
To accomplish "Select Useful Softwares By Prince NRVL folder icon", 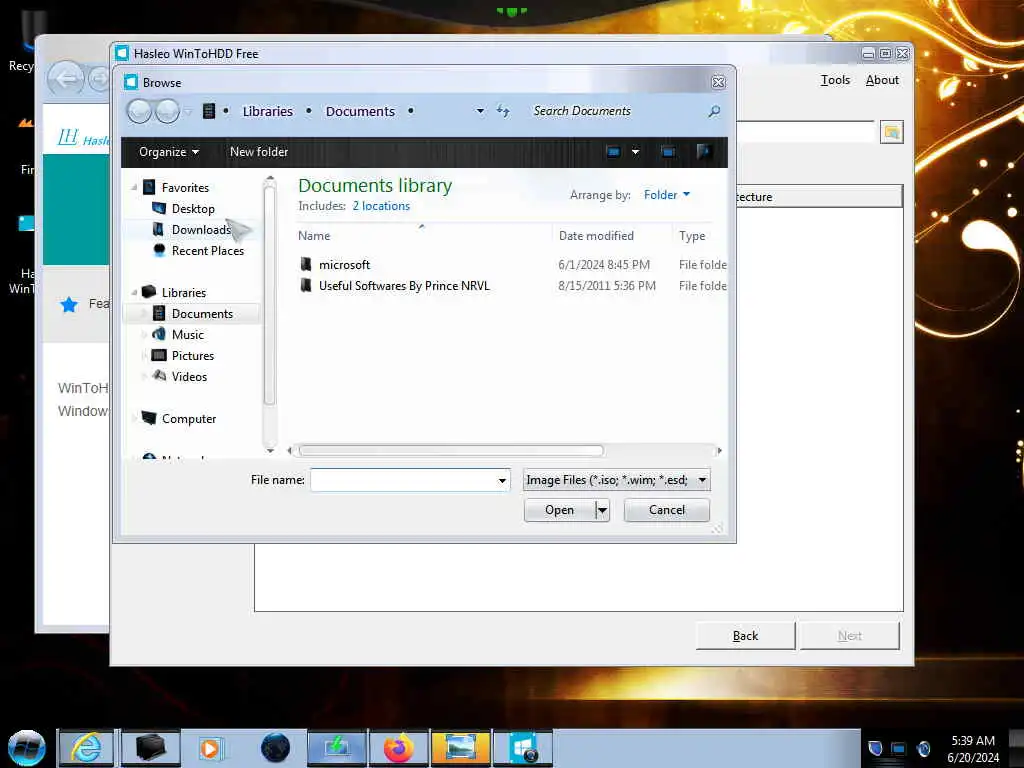I will 306,285.
